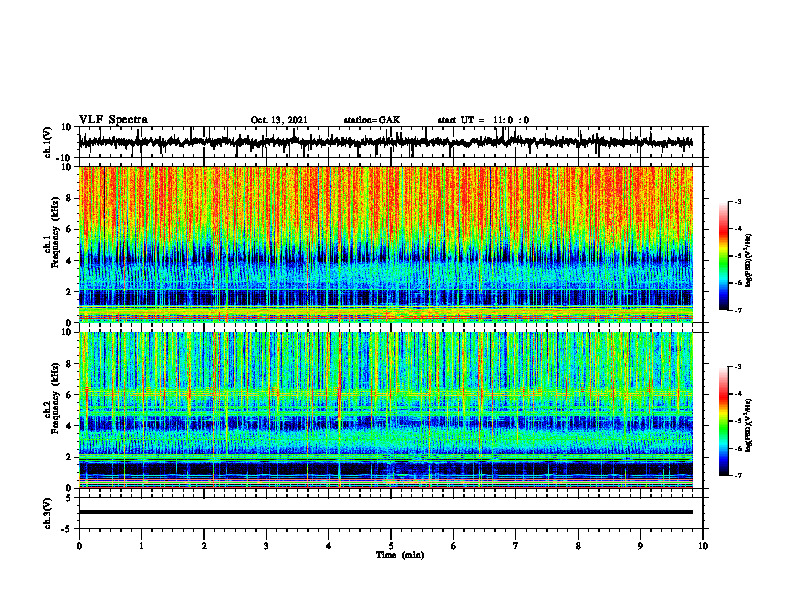Viewport: 792px width, 612px height.
Task: Click the ch.1 color bar label "log(PSD)(V²/Hz)"
Action: tap(749, 261)
